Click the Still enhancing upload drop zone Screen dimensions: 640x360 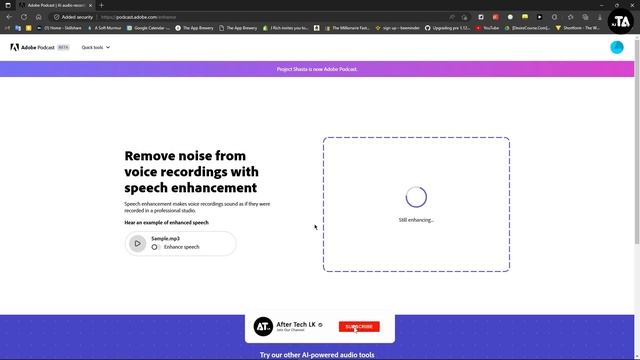coord(416,204)
